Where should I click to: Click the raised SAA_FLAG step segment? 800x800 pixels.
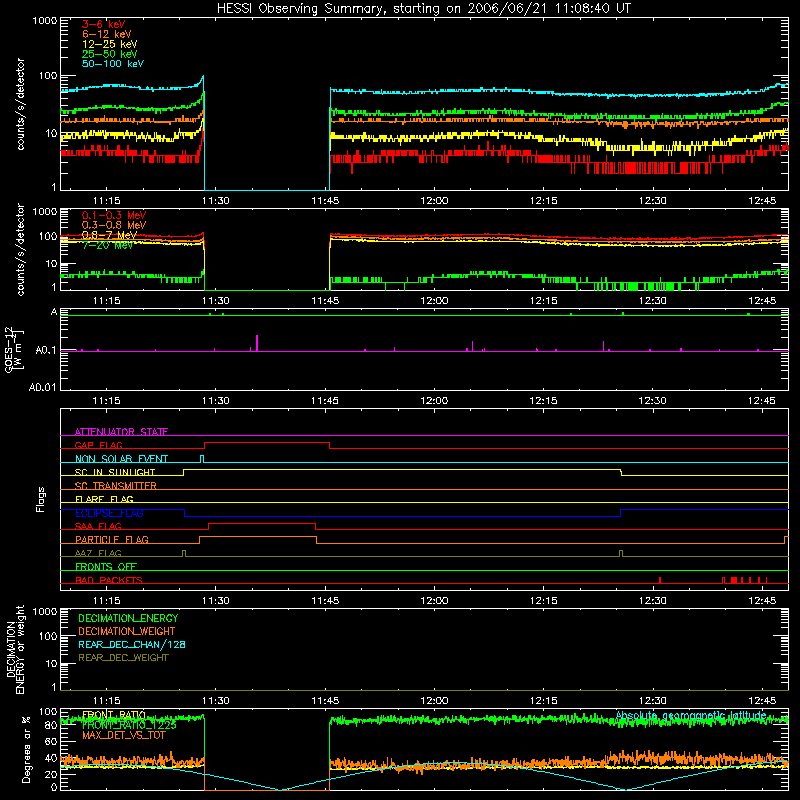point(262,523)
